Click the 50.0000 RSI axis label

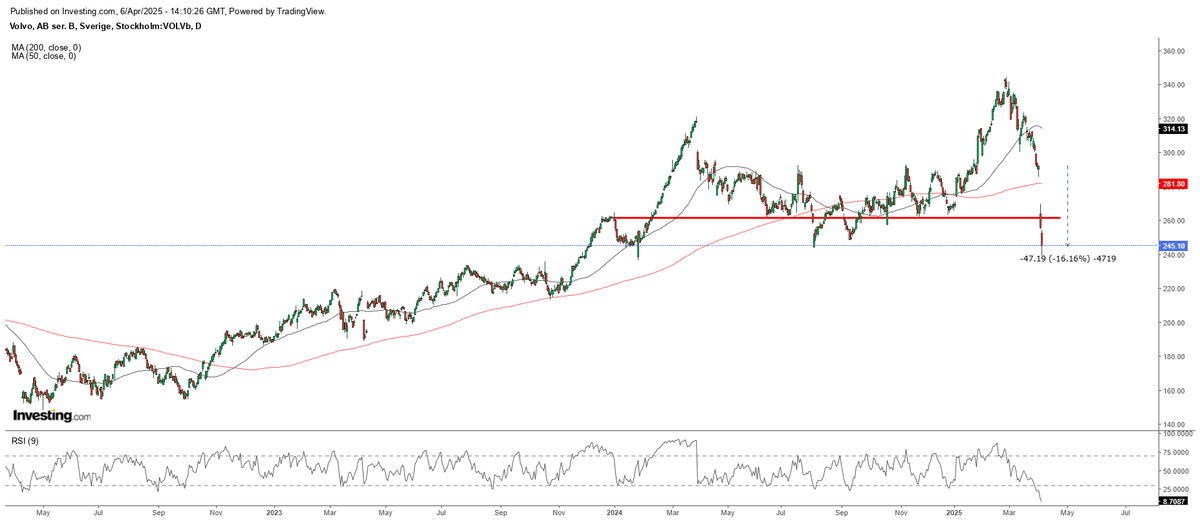pyautogui.click(x=1175, y=471)
